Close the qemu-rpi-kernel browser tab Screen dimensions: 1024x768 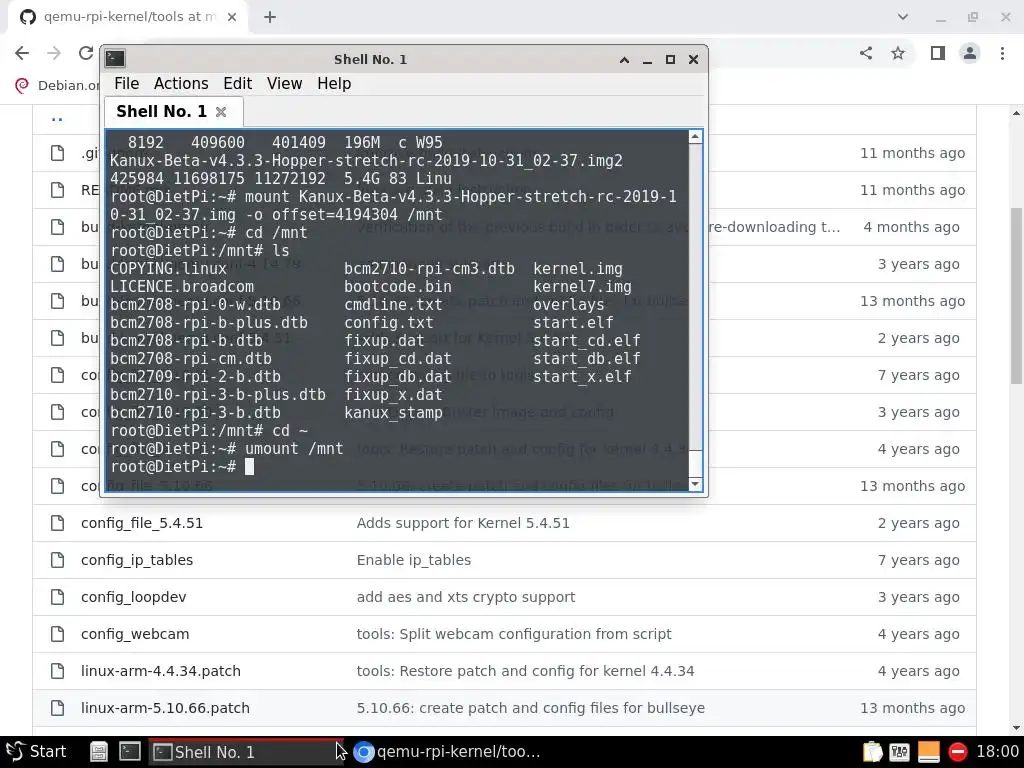coord(232,17)
